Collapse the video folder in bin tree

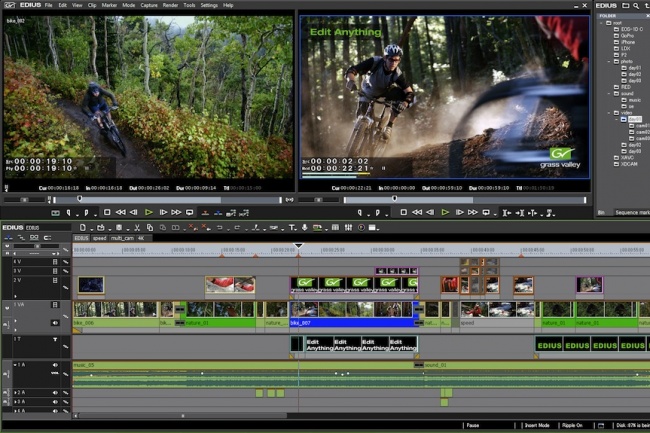click(x=609, y=113)
